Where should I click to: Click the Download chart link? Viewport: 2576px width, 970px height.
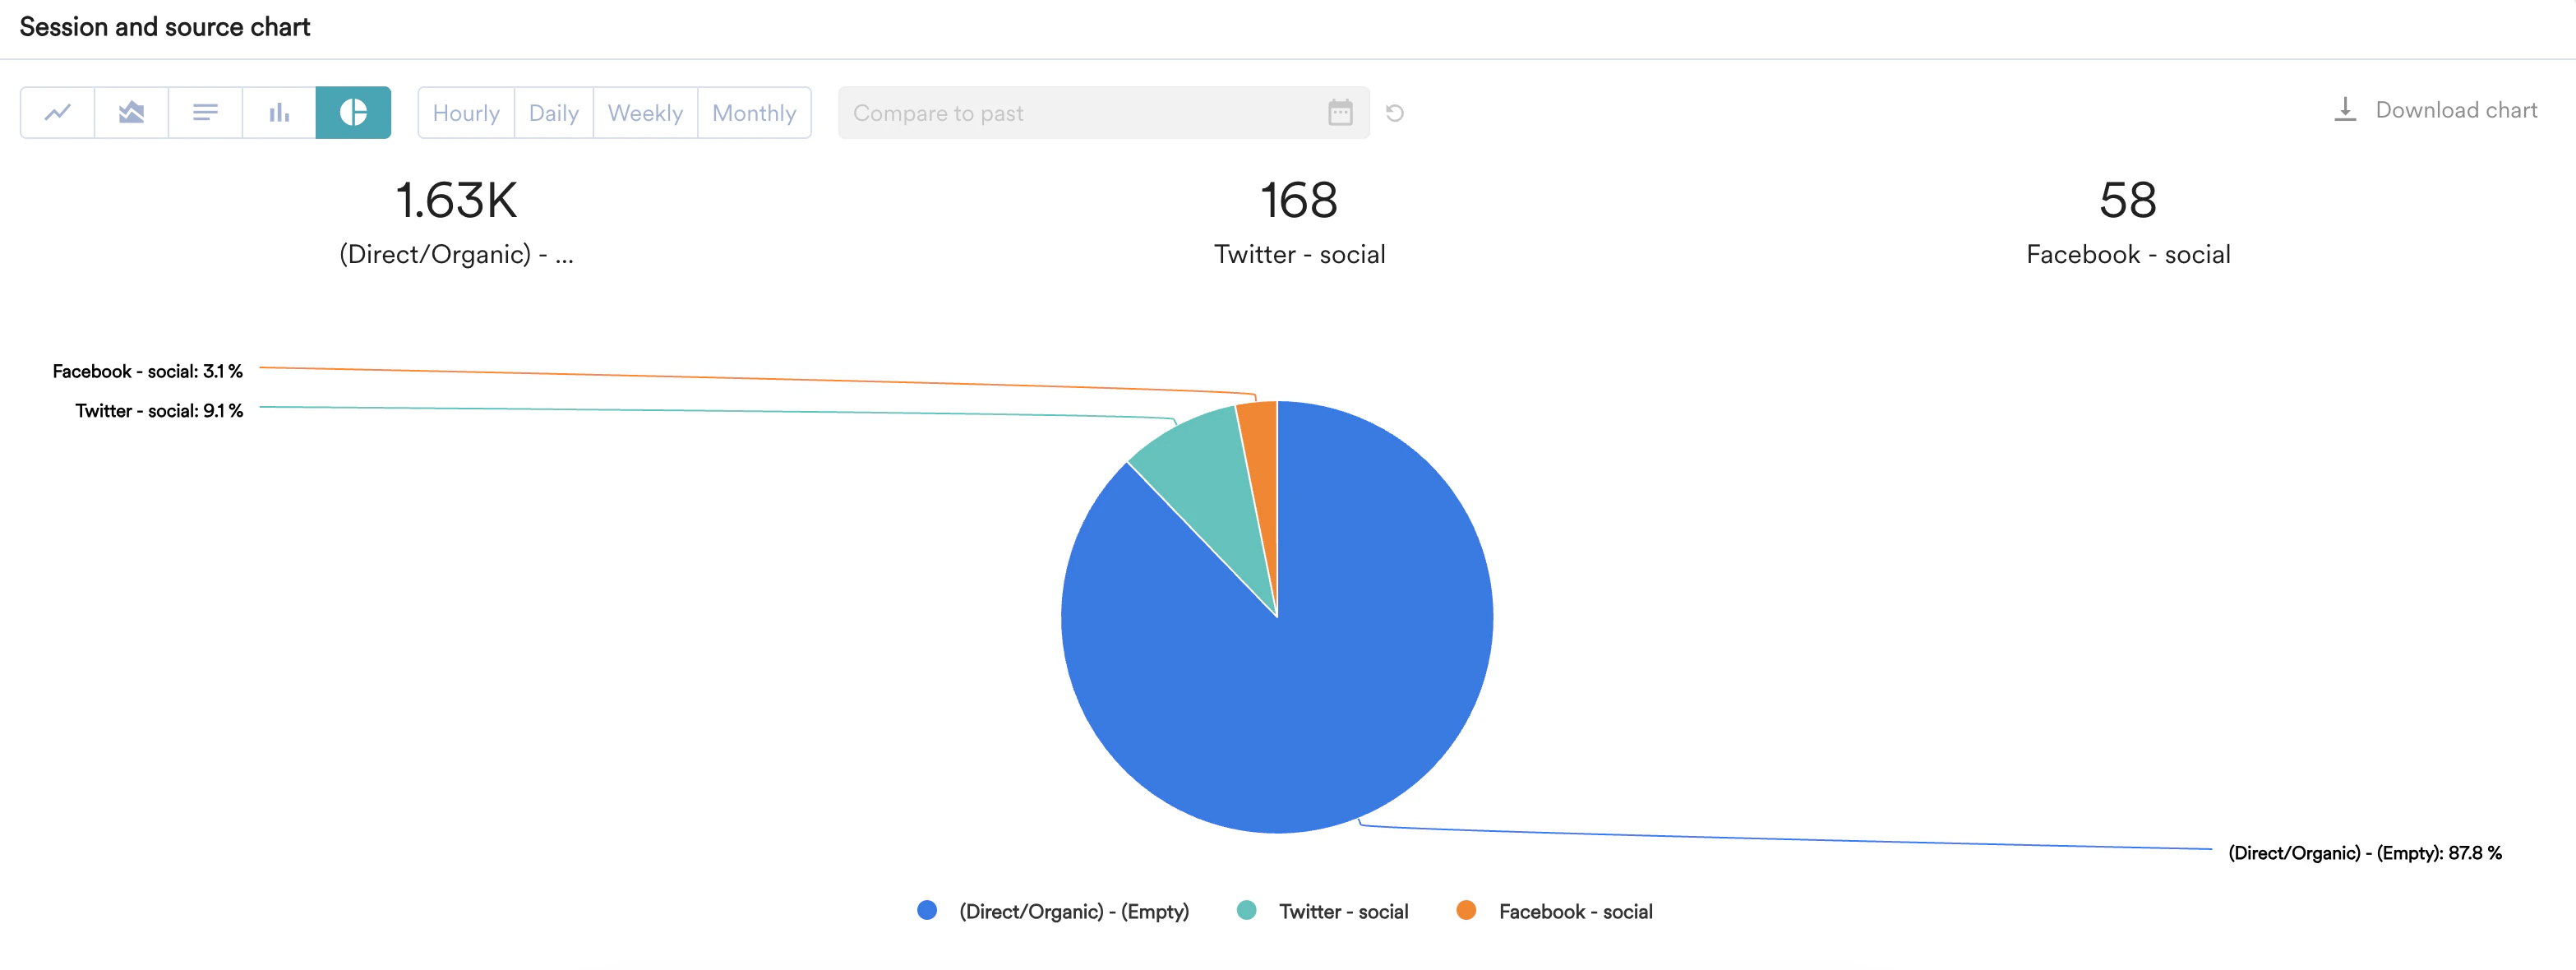pyautogui.click(x=2455, y=110)
